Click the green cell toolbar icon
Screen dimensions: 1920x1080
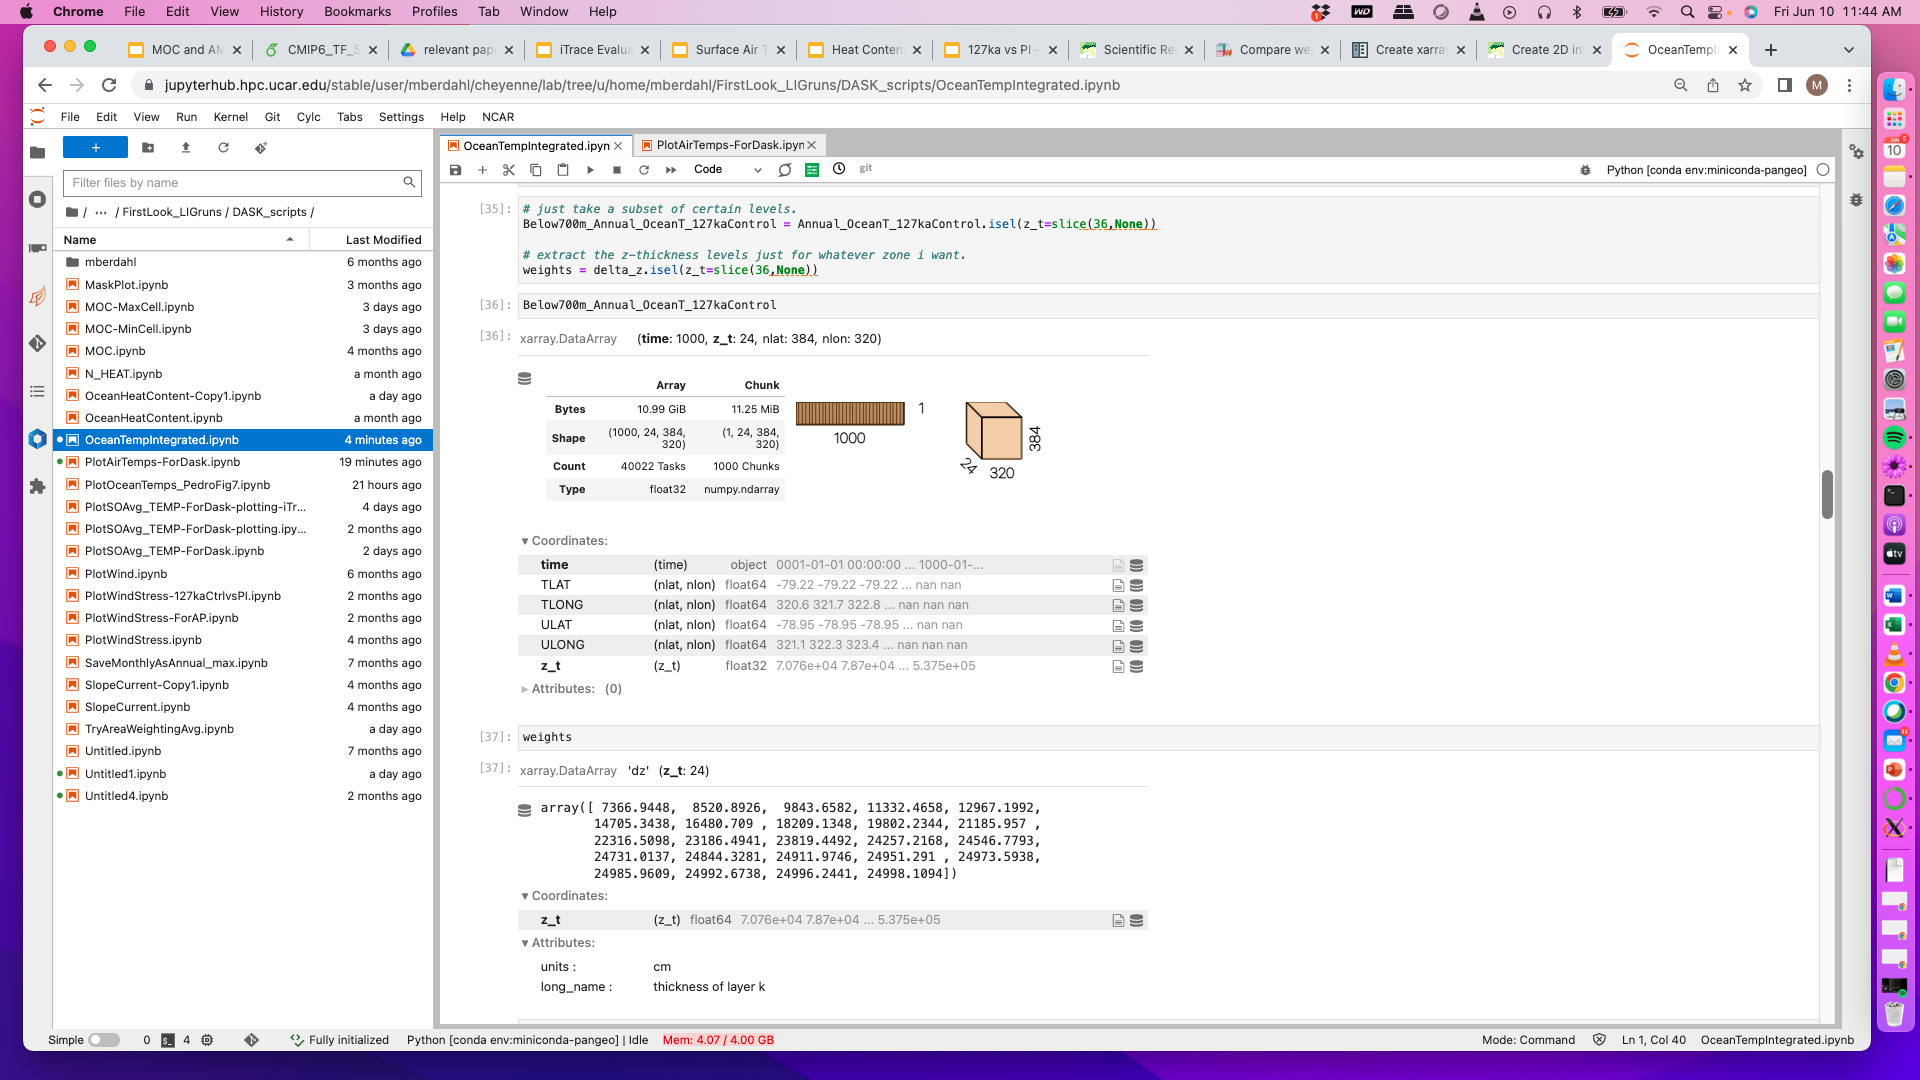click(x=812, y=170)
